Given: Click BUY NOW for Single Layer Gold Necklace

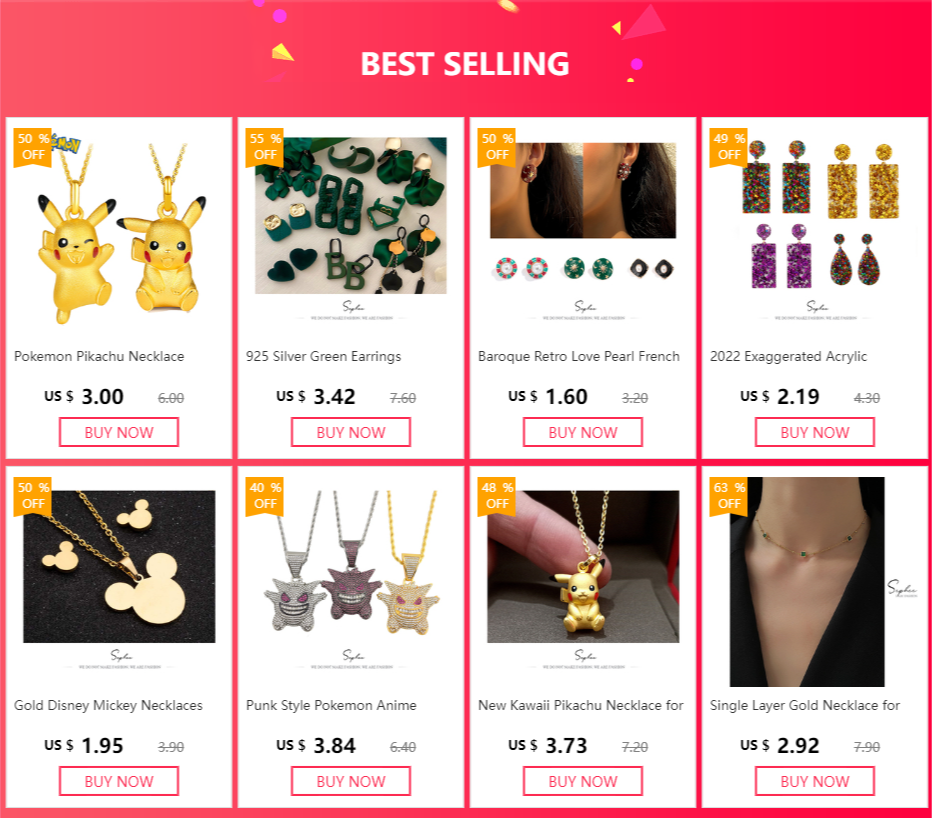Looking at the screenshot, I should point(814,781).
